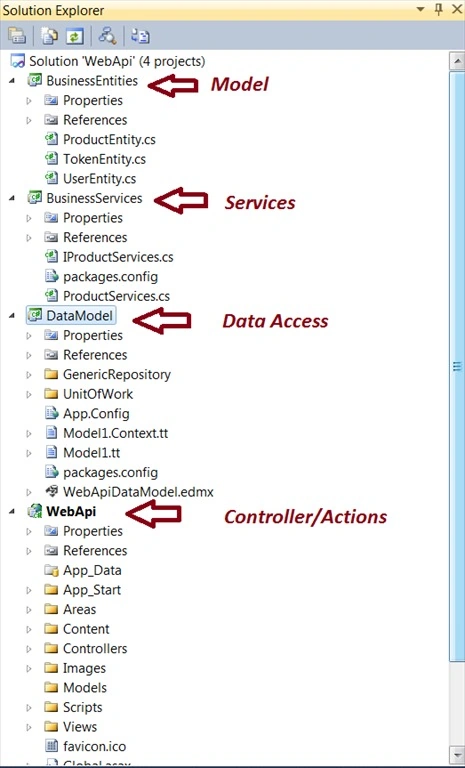Click the magnifier toolbar icon
Screen dimensions: 465x768
tap(107, 36)
